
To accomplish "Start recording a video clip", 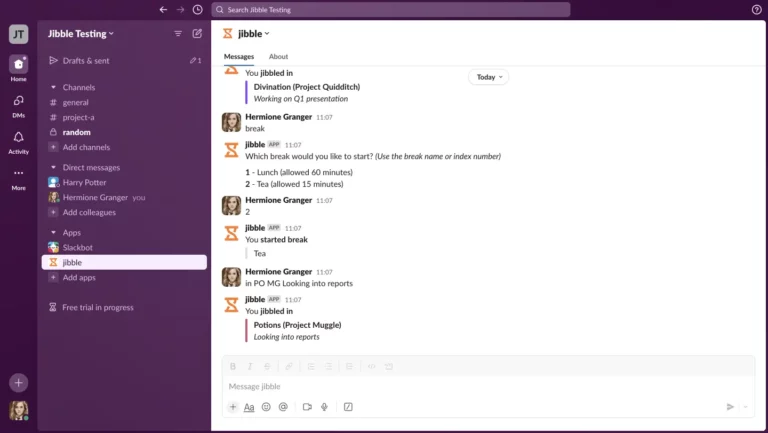I will [307, 407].
